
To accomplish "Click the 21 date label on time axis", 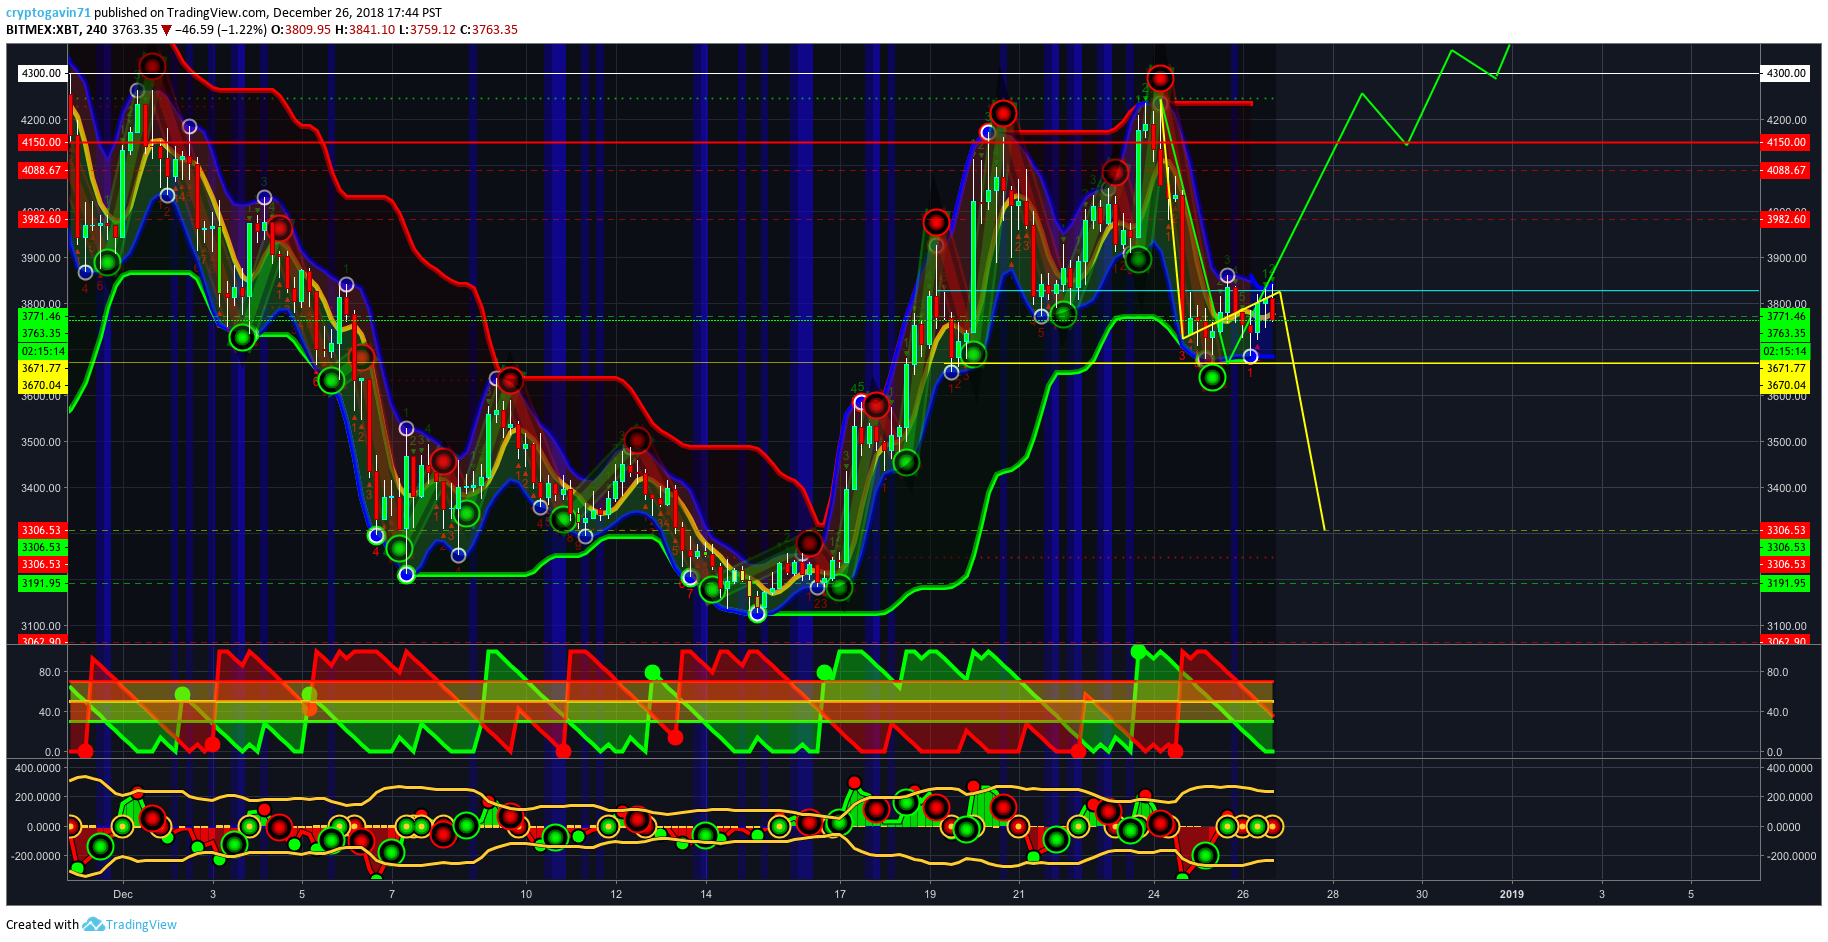I will point(1019,894).
